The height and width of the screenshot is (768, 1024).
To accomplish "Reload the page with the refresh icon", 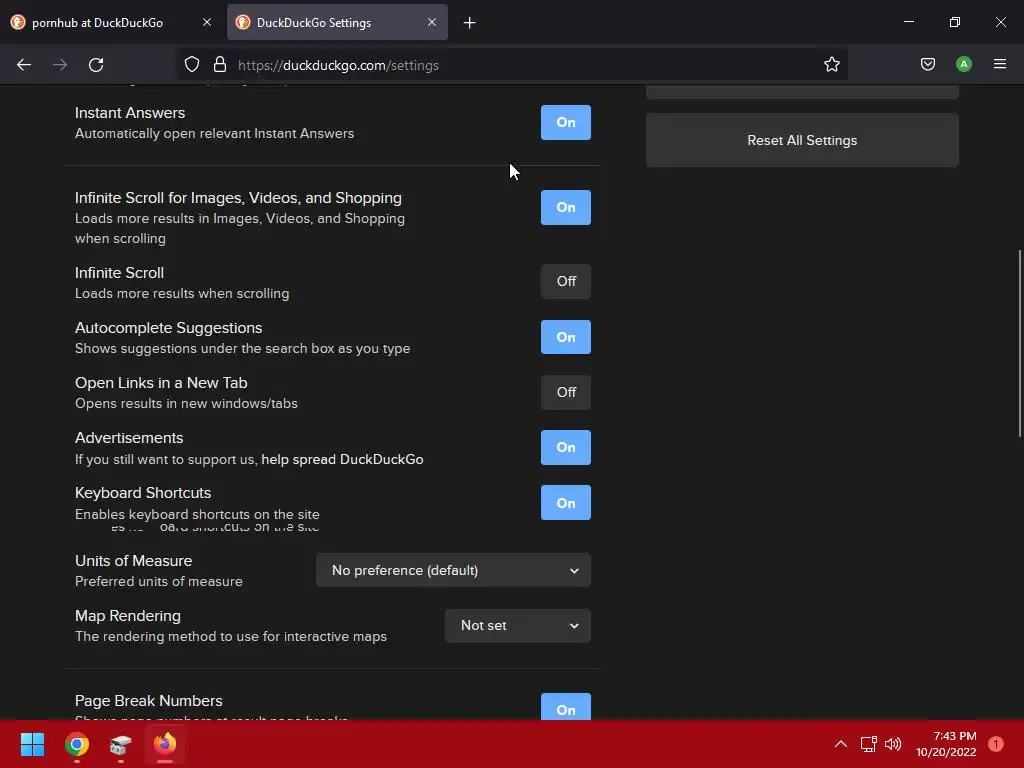I will tap(96, 65).
